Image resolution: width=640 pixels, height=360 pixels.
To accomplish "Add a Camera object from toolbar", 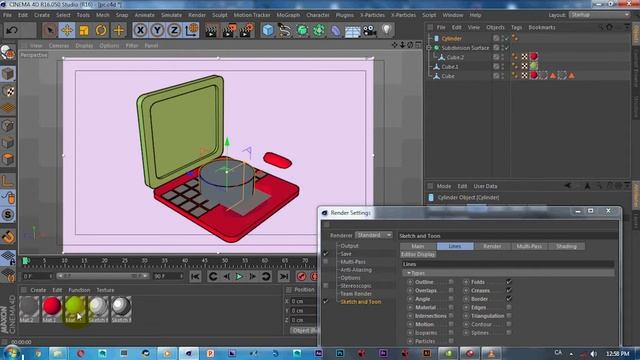I will [x=370, y=30].
